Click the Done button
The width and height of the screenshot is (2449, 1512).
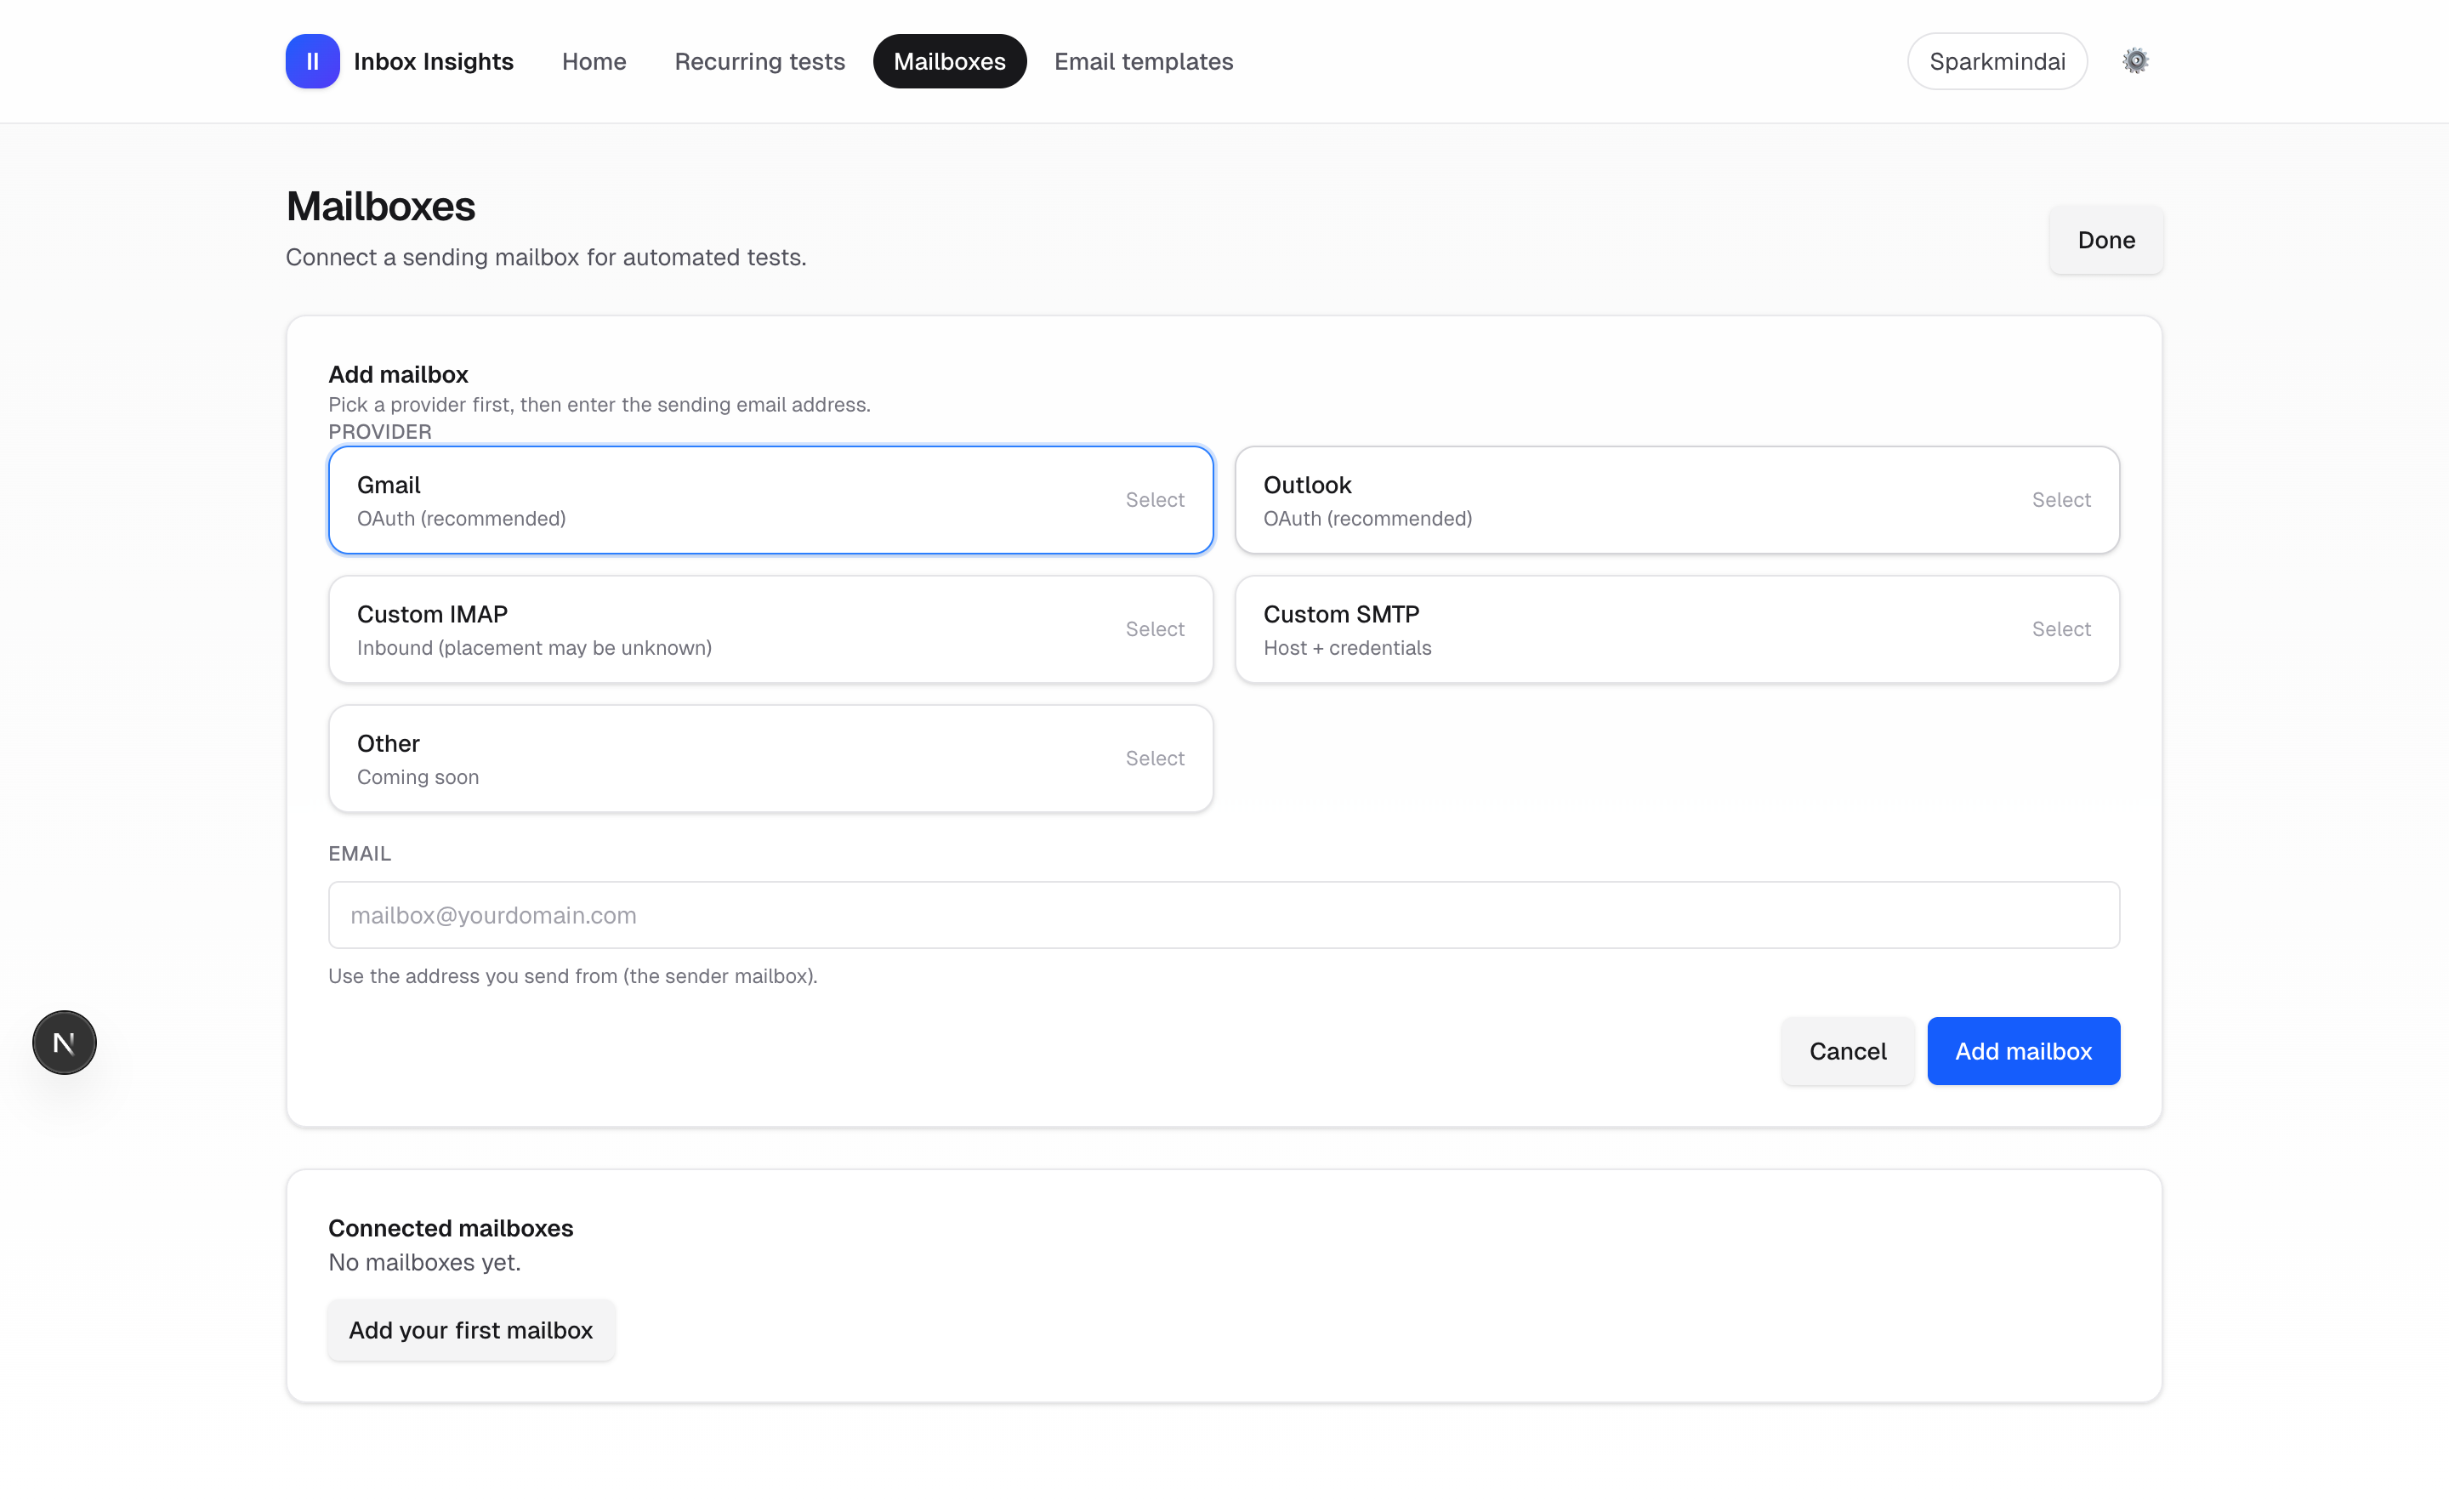pyautogui.click(x=2105, y=240)
